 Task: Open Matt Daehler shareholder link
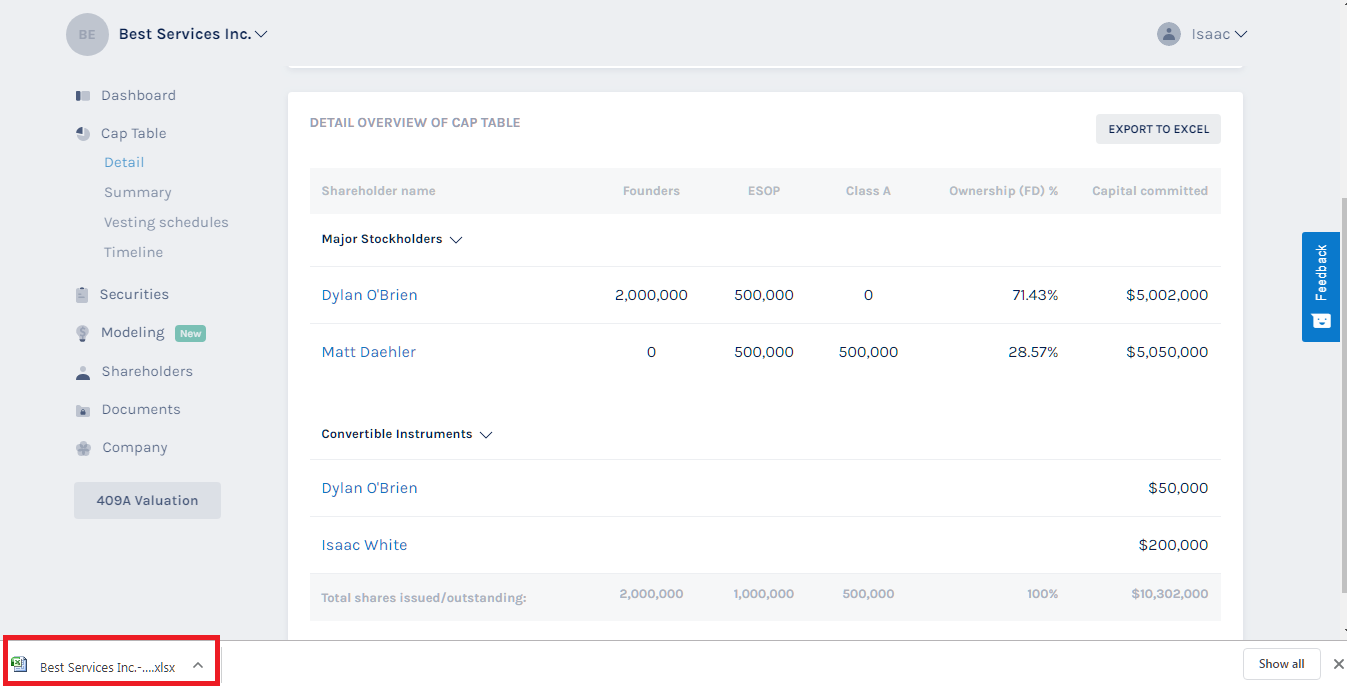[x=368, y=352]
